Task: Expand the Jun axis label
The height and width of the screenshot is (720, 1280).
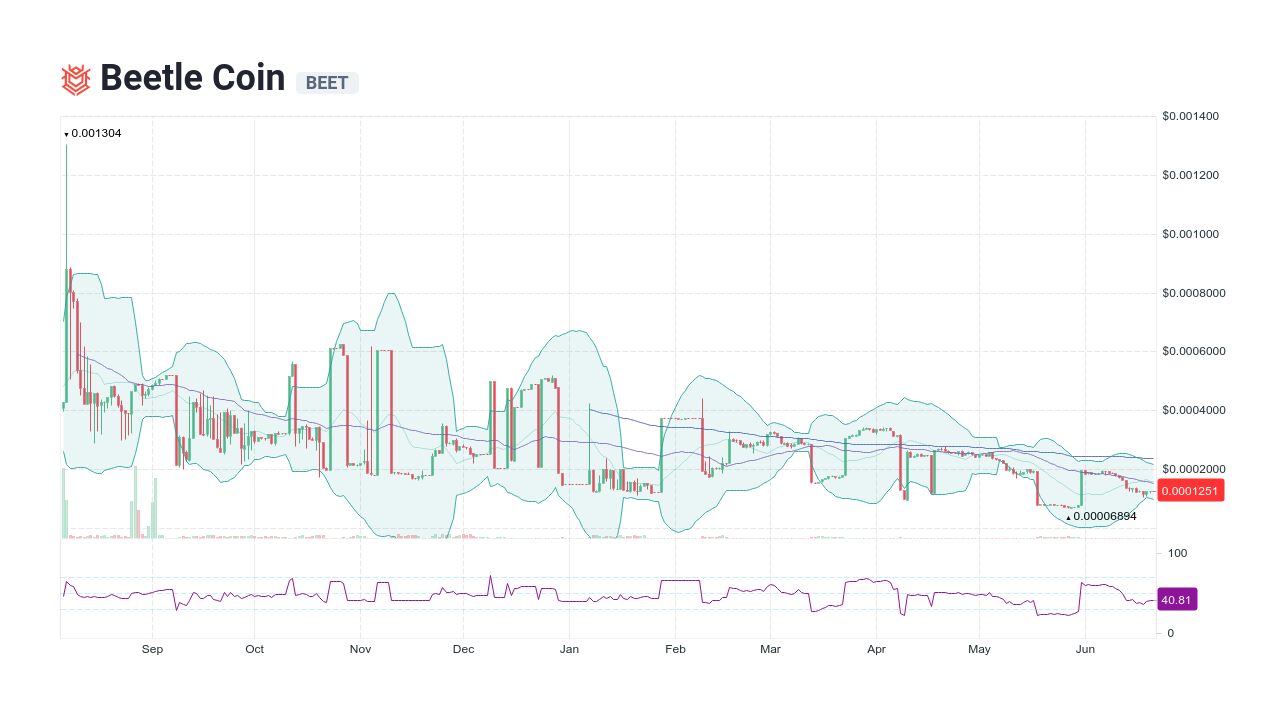Action: [1086, 649]
